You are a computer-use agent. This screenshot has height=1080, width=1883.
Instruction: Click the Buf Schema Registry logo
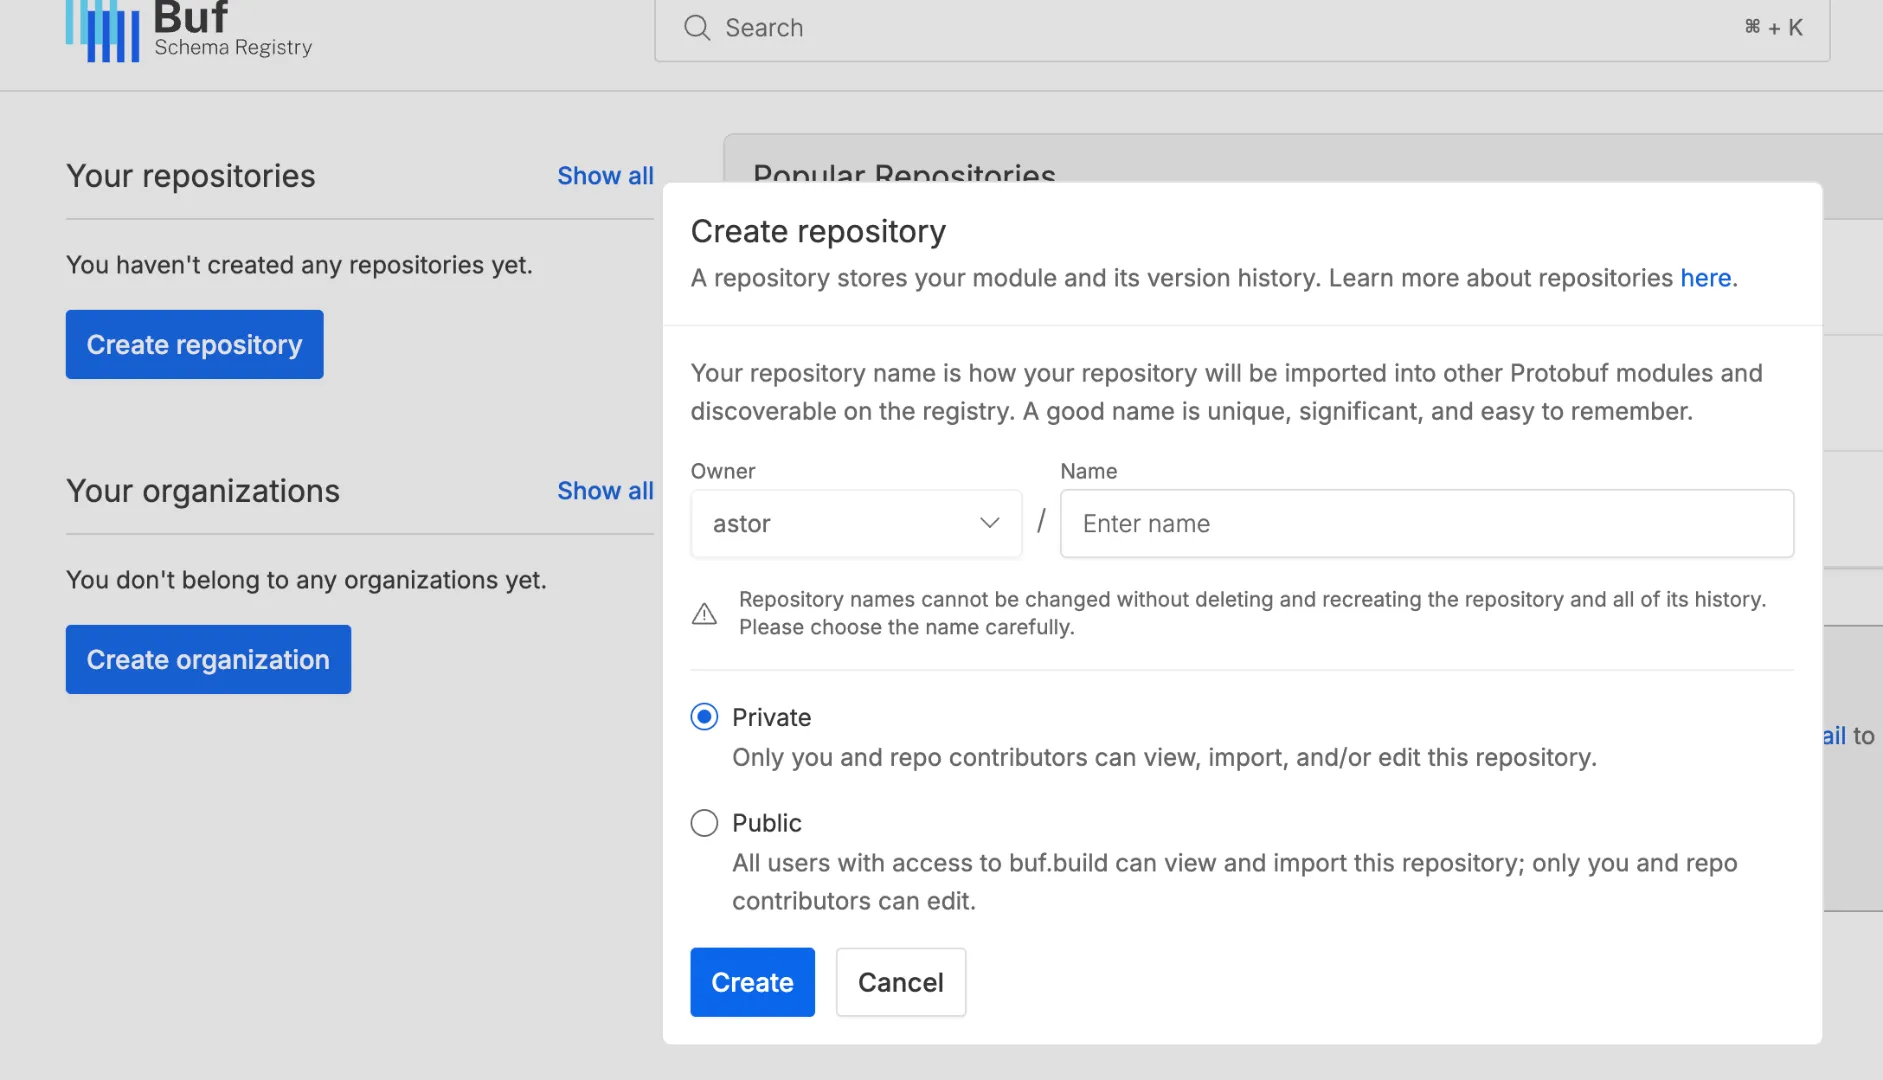pyautogui.click(x=189, y=31)
